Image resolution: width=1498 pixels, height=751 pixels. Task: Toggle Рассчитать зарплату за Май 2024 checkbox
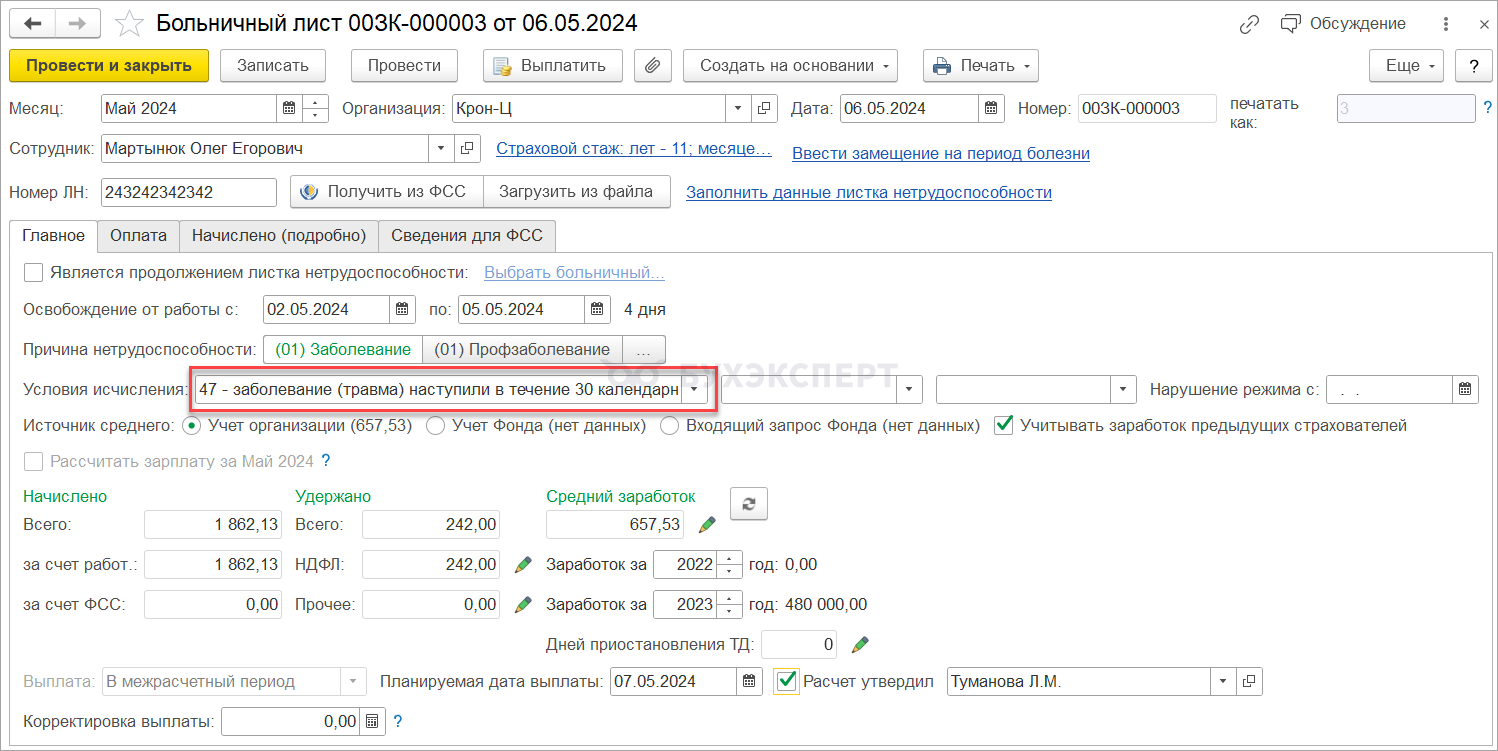click(34, 462)
